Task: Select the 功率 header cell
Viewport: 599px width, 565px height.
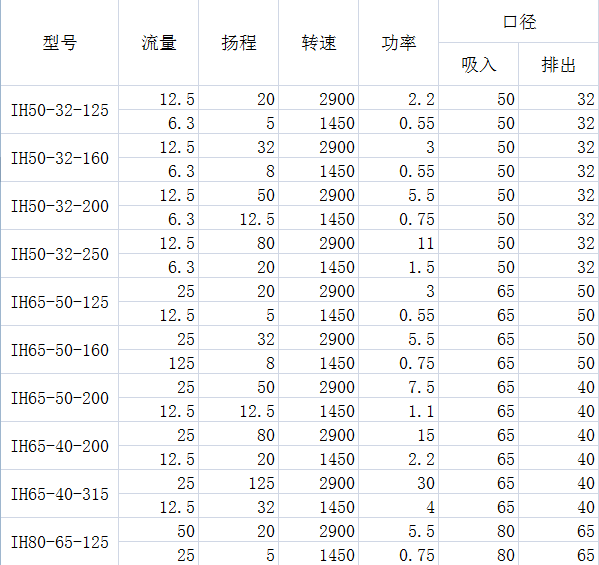Action: [x=398, y=42]
